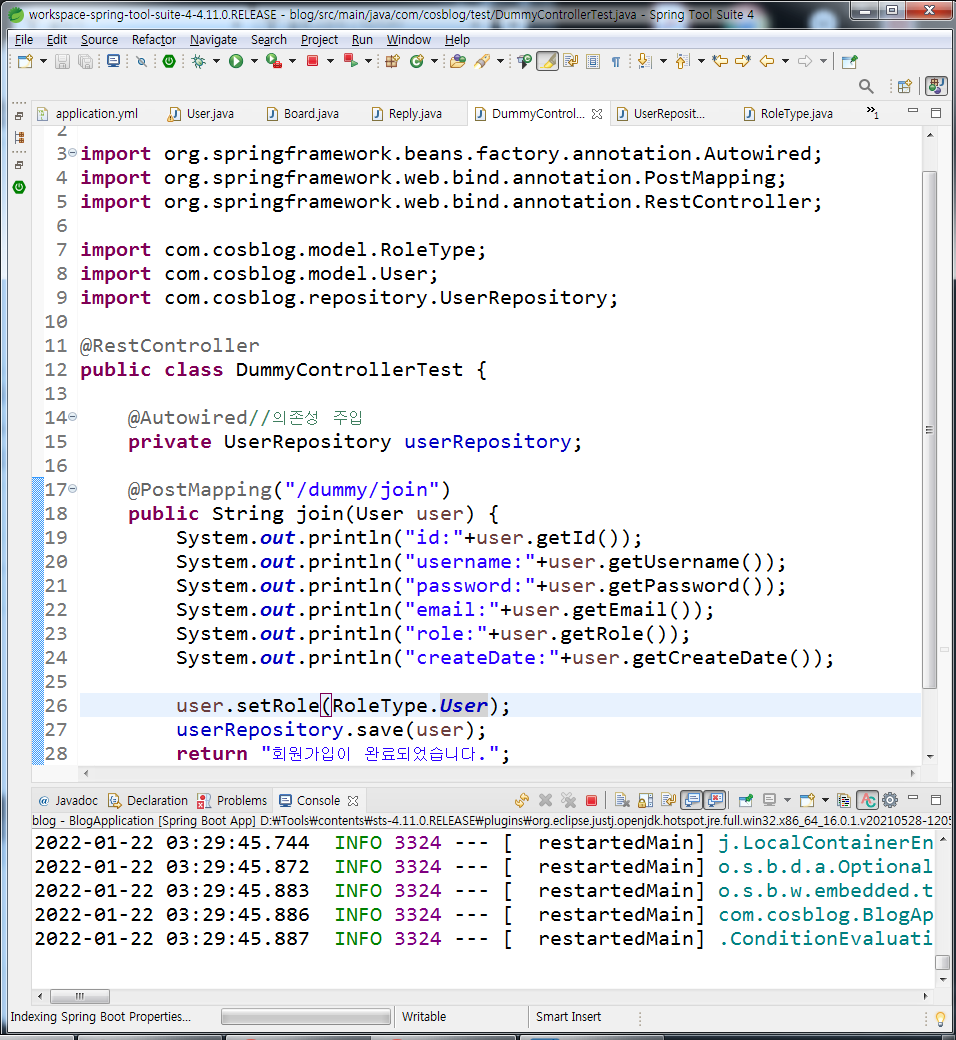Click the New Java Package icon
The image size is (956, 1040).
tap(393, 62)
